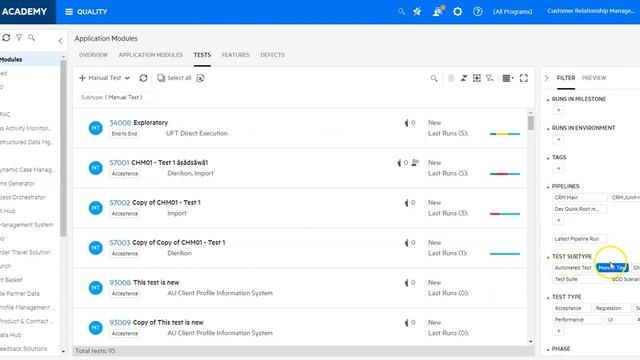Click the sidebar tree search icon
This screenshot has width=640, height=360.
pos(31,38)
